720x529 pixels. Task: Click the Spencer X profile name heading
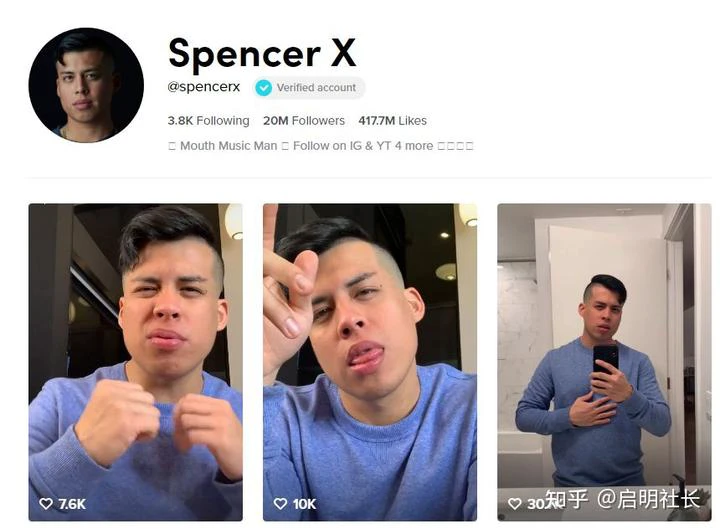pos(262,54)
